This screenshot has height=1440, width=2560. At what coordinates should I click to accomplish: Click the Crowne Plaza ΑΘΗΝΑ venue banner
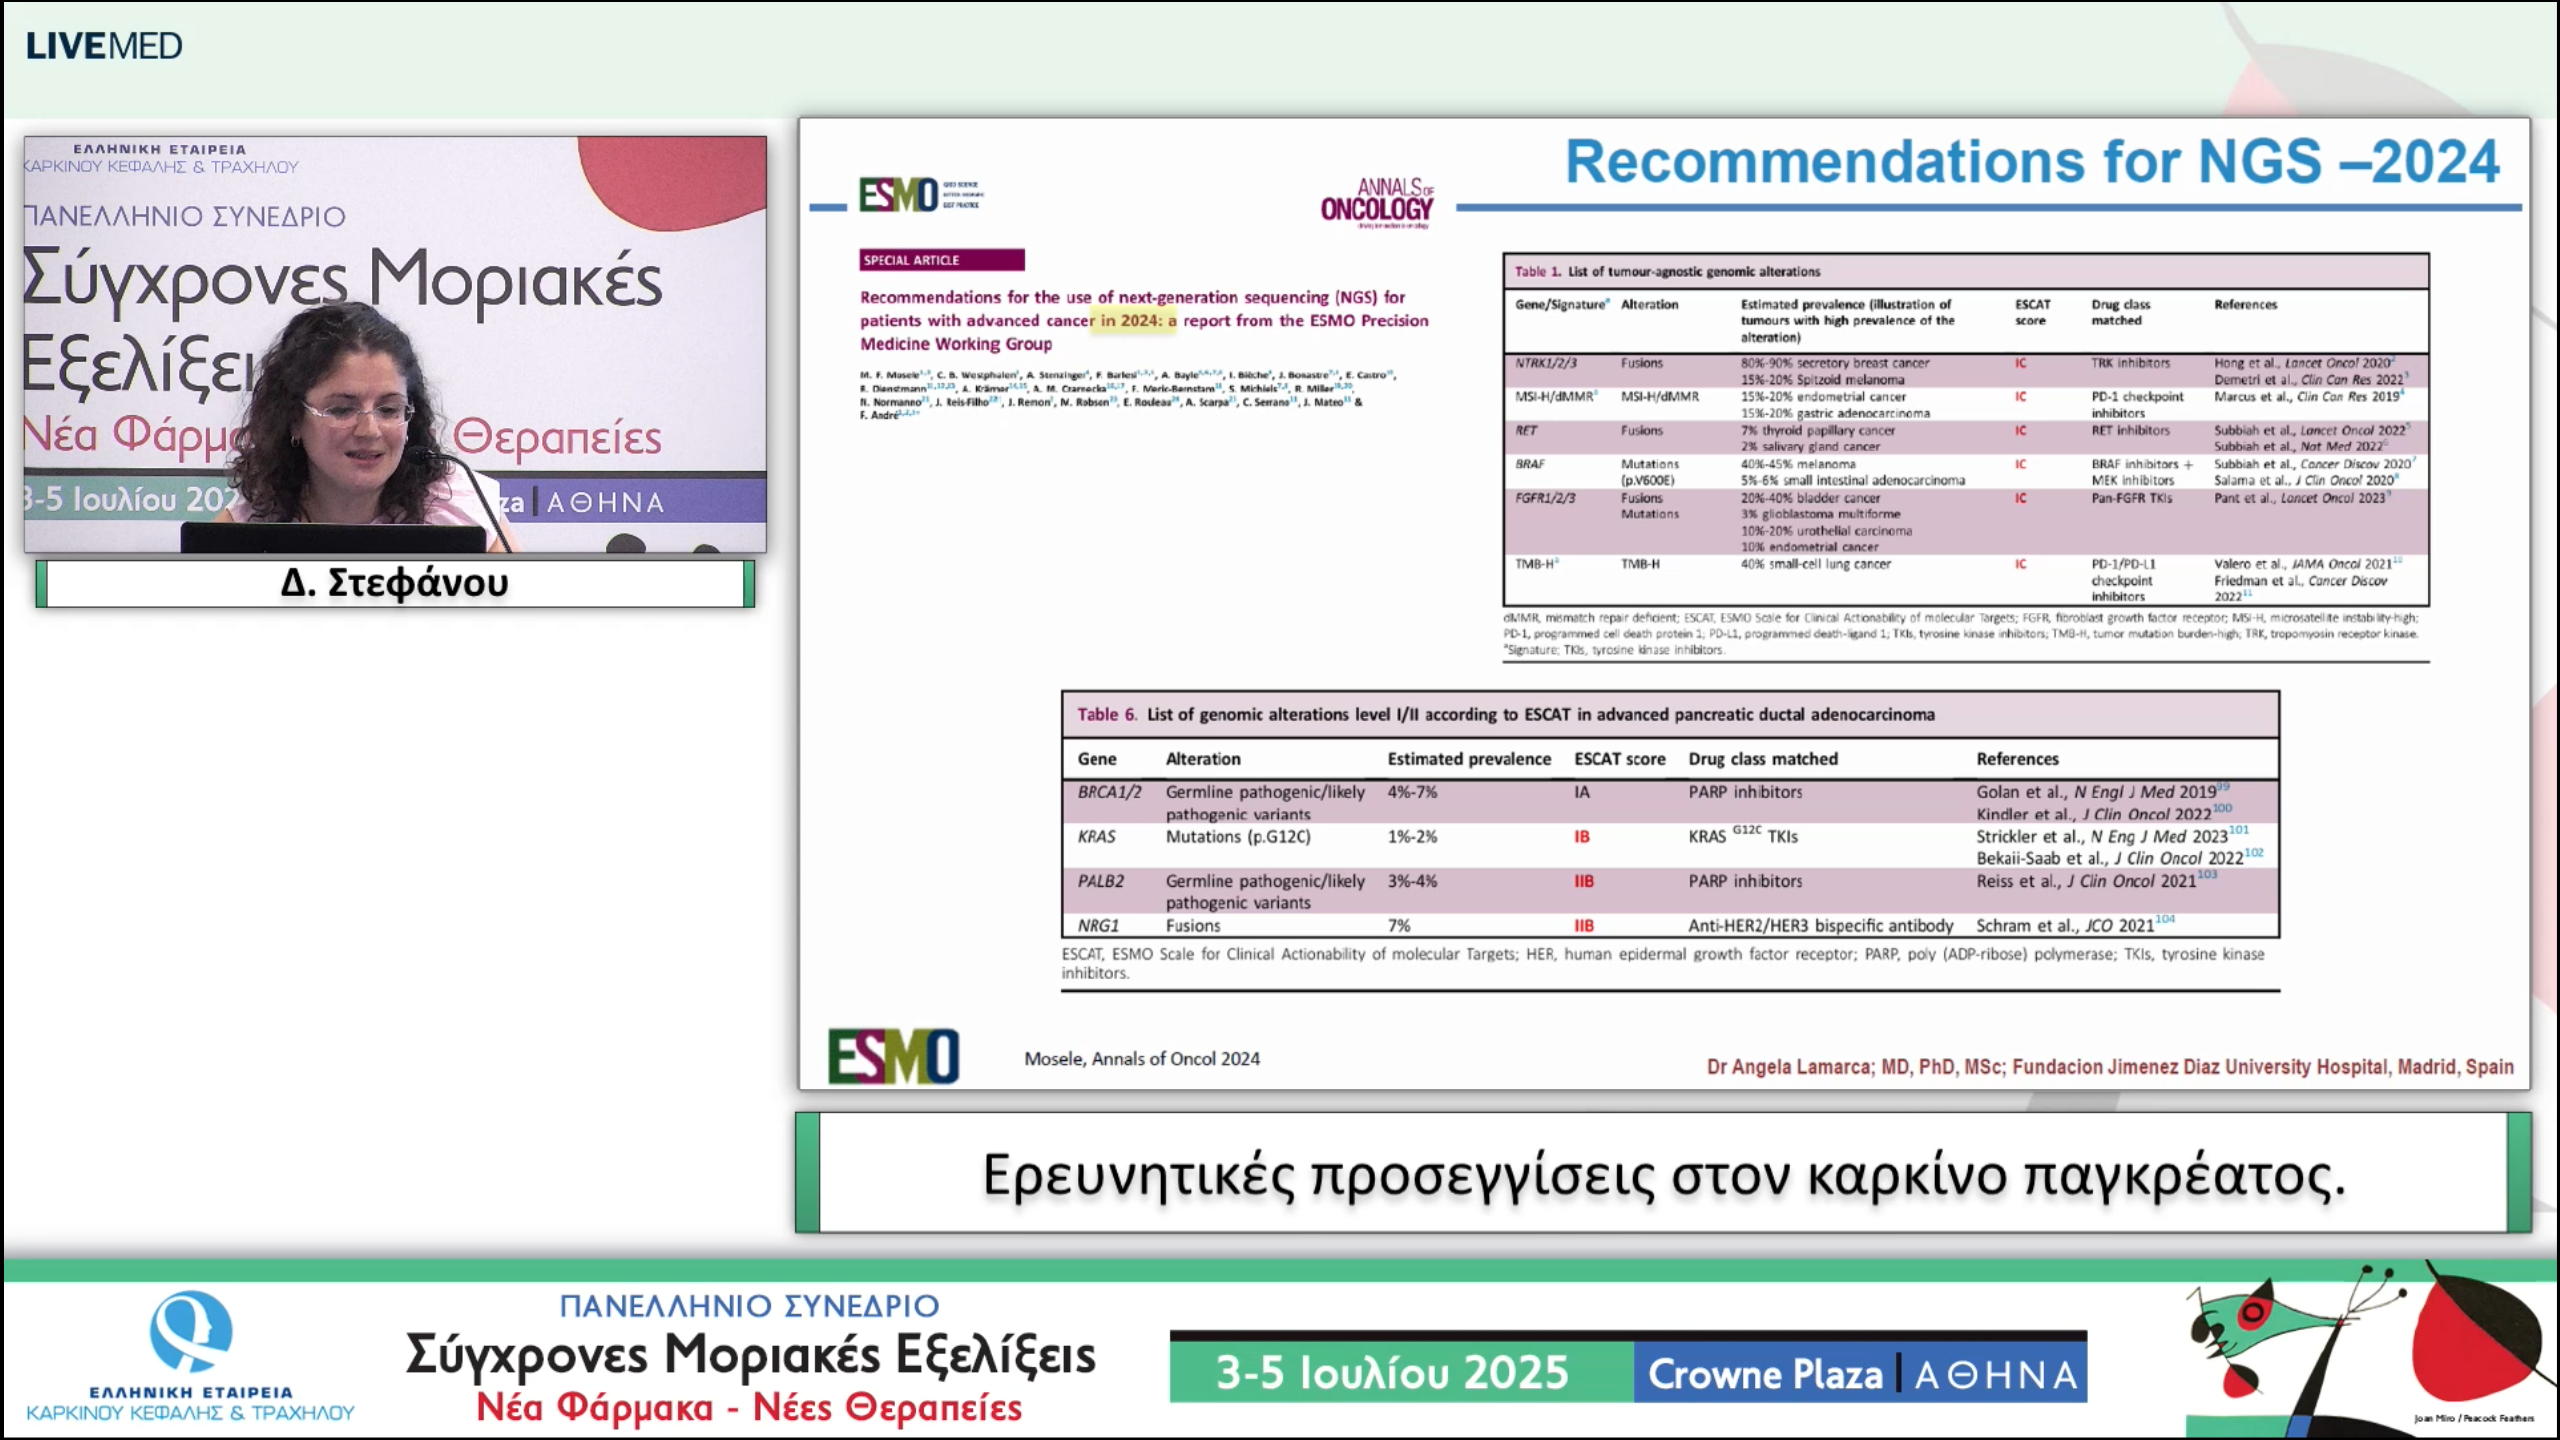pyautogui.click(x=1861, y=1374)
